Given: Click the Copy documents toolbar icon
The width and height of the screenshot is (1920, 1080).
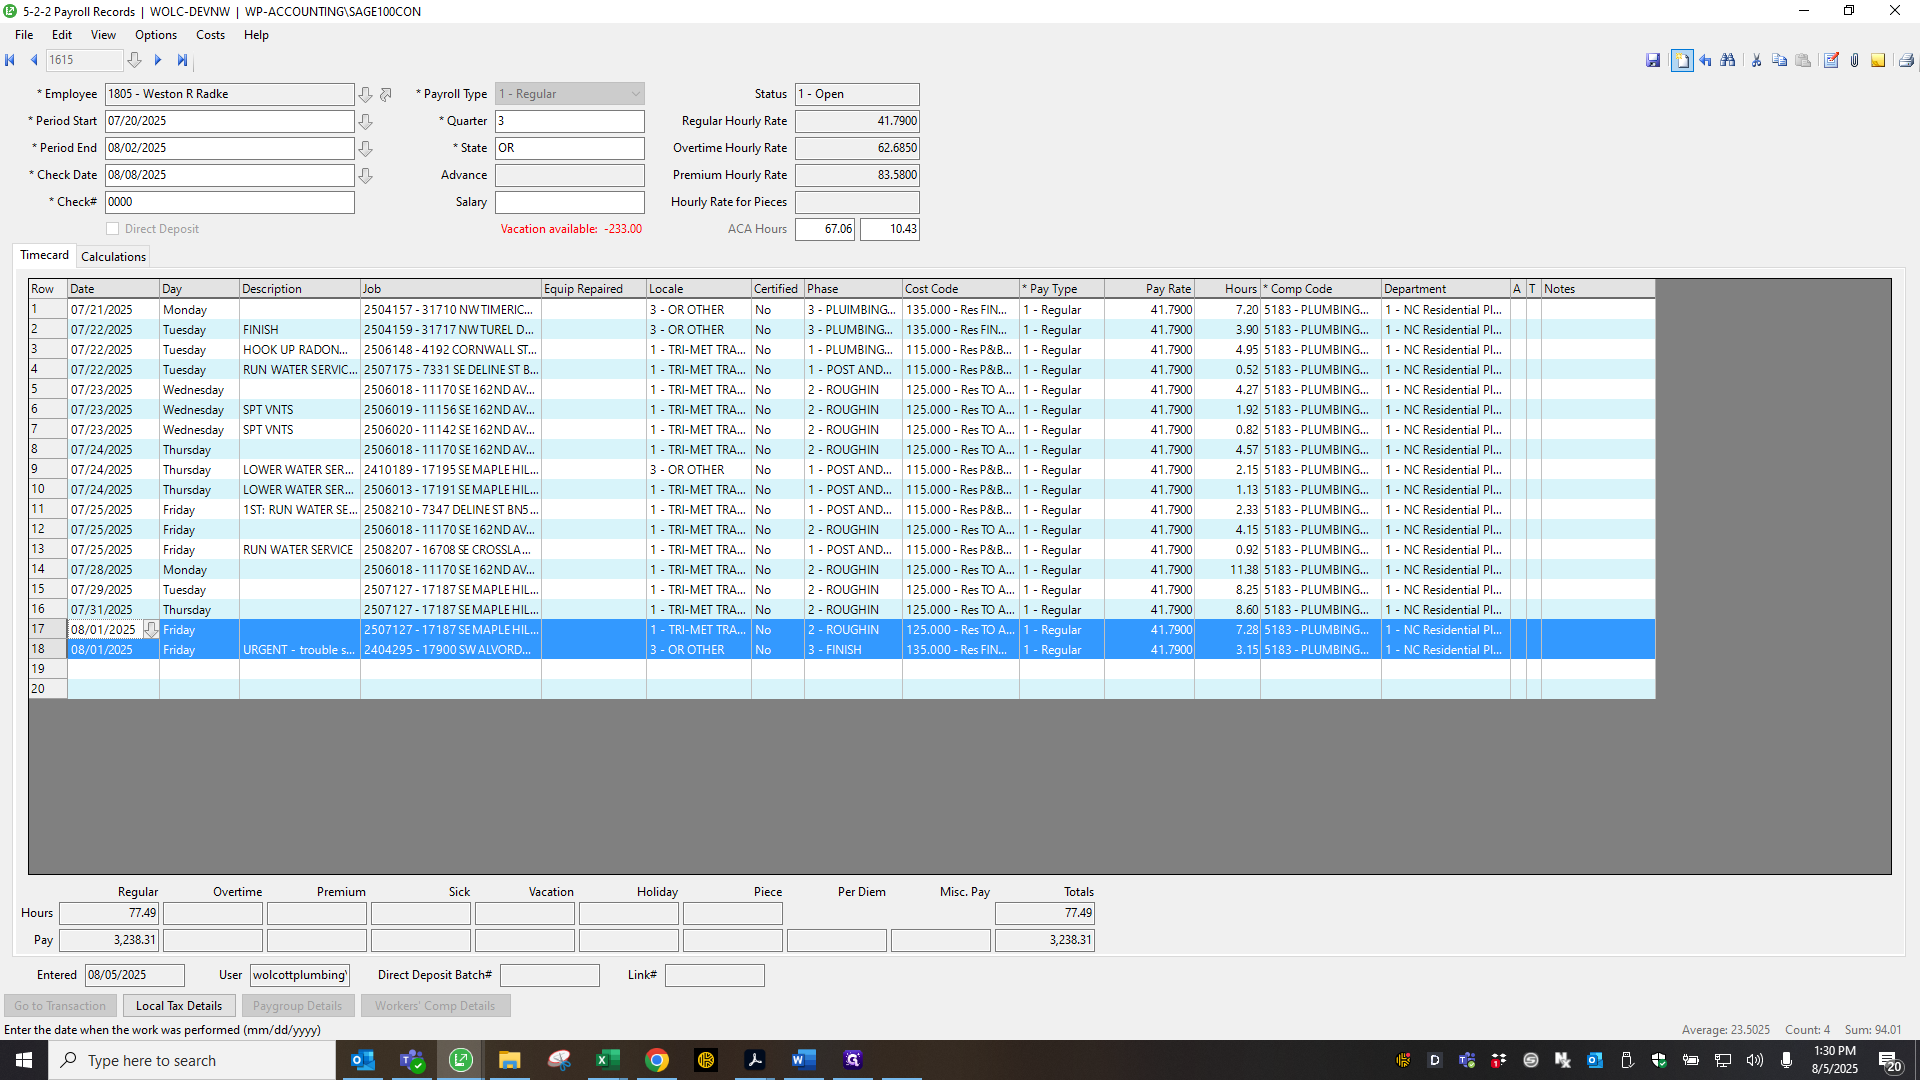Looking at the screenshot, I should click(x=1780, y=61).
